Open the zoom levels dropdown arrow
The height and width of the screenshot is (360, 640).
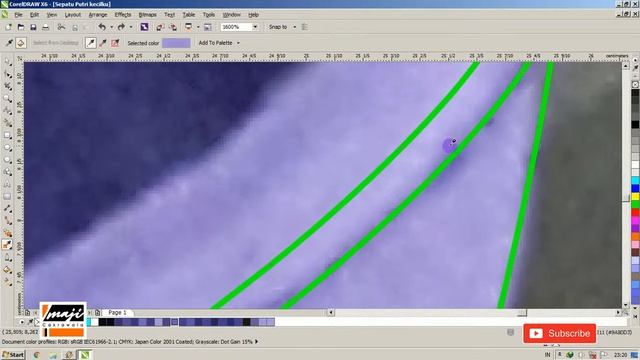click(255, 27)
